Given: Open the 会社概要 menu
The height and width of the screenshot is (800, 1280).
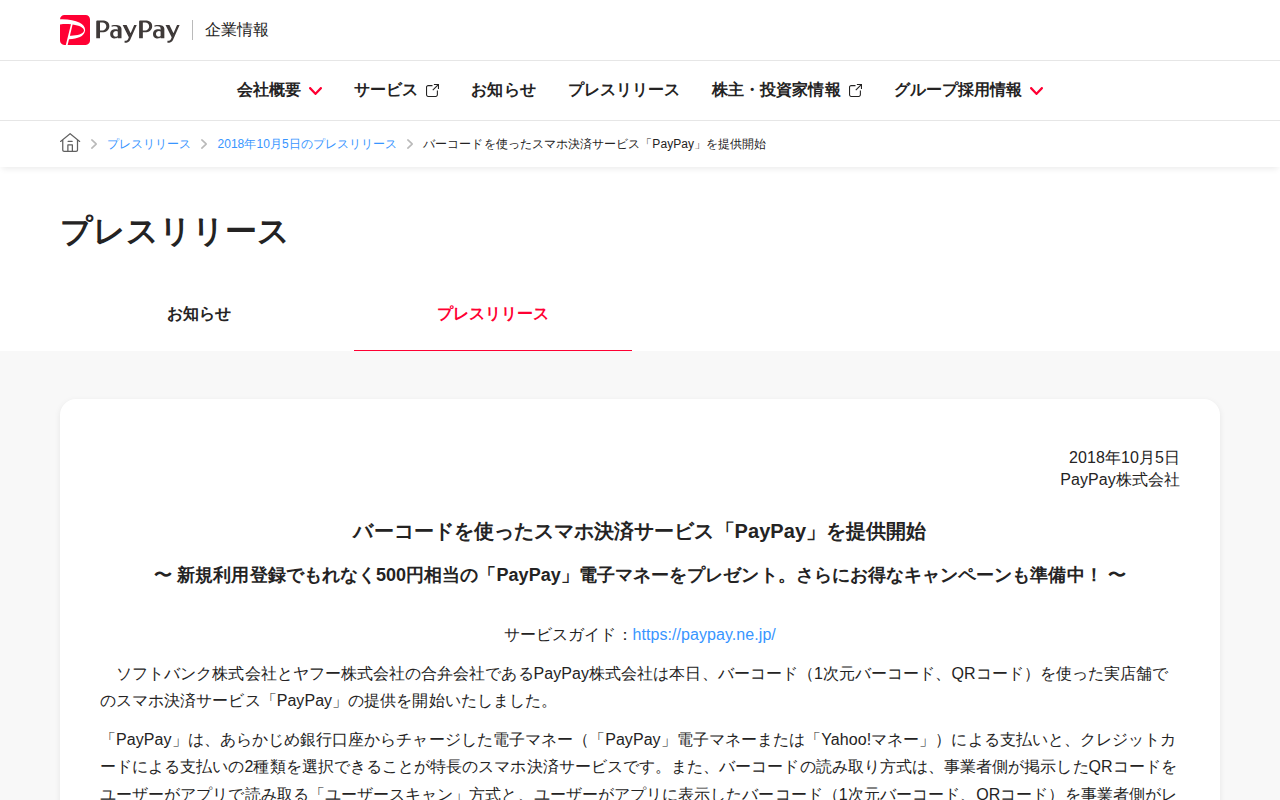Looking at the screenshot, I should point(279,90).
